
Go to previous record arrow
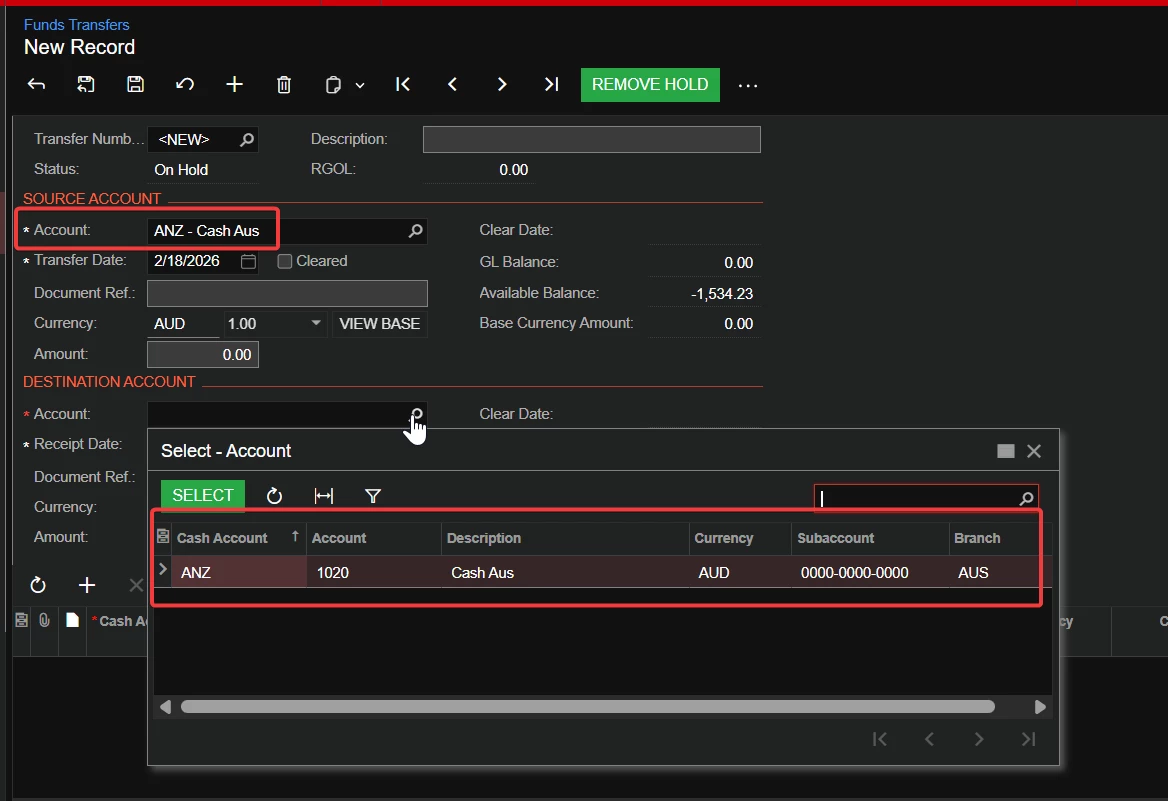pos(452,84)
